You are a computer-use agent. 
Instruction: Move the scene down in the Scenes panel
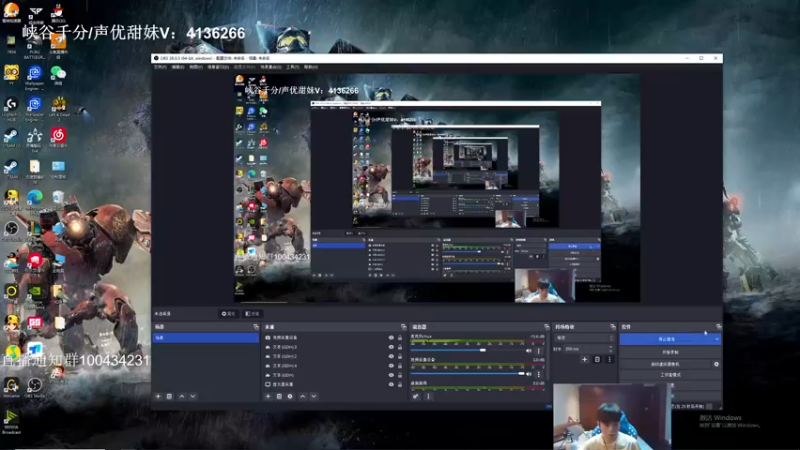pyautogui.click(x=193, y=396)
